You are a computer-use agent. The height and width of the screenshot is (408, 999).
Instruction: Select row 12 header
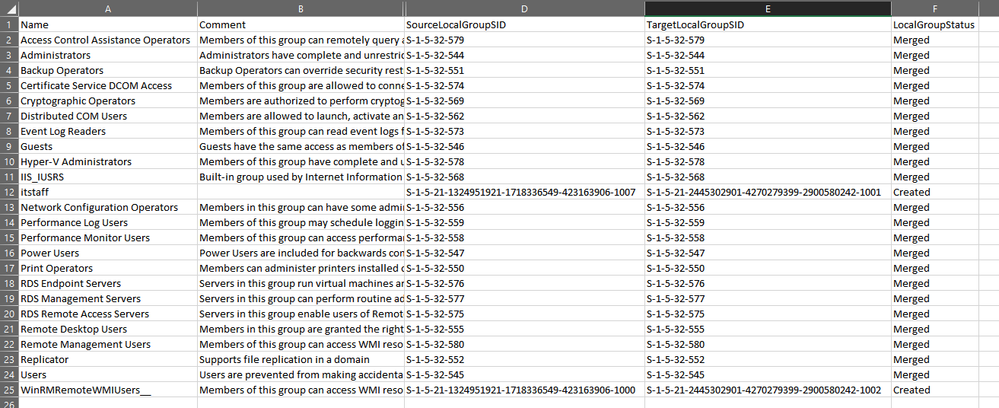[9, 192]
